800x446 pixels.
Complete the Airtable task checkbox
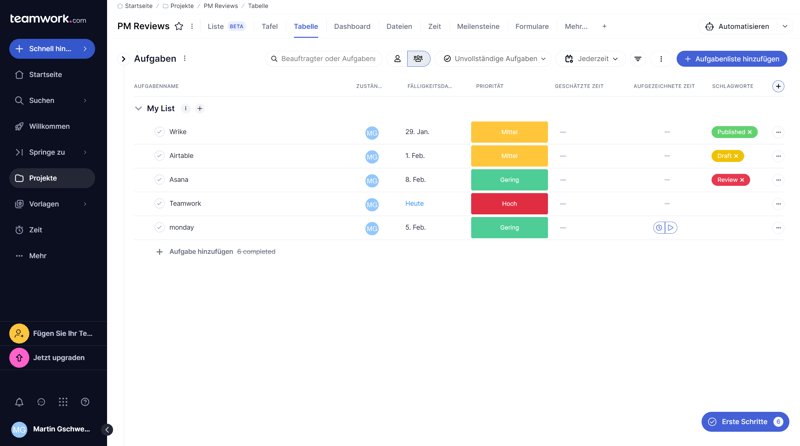[159, 156]
